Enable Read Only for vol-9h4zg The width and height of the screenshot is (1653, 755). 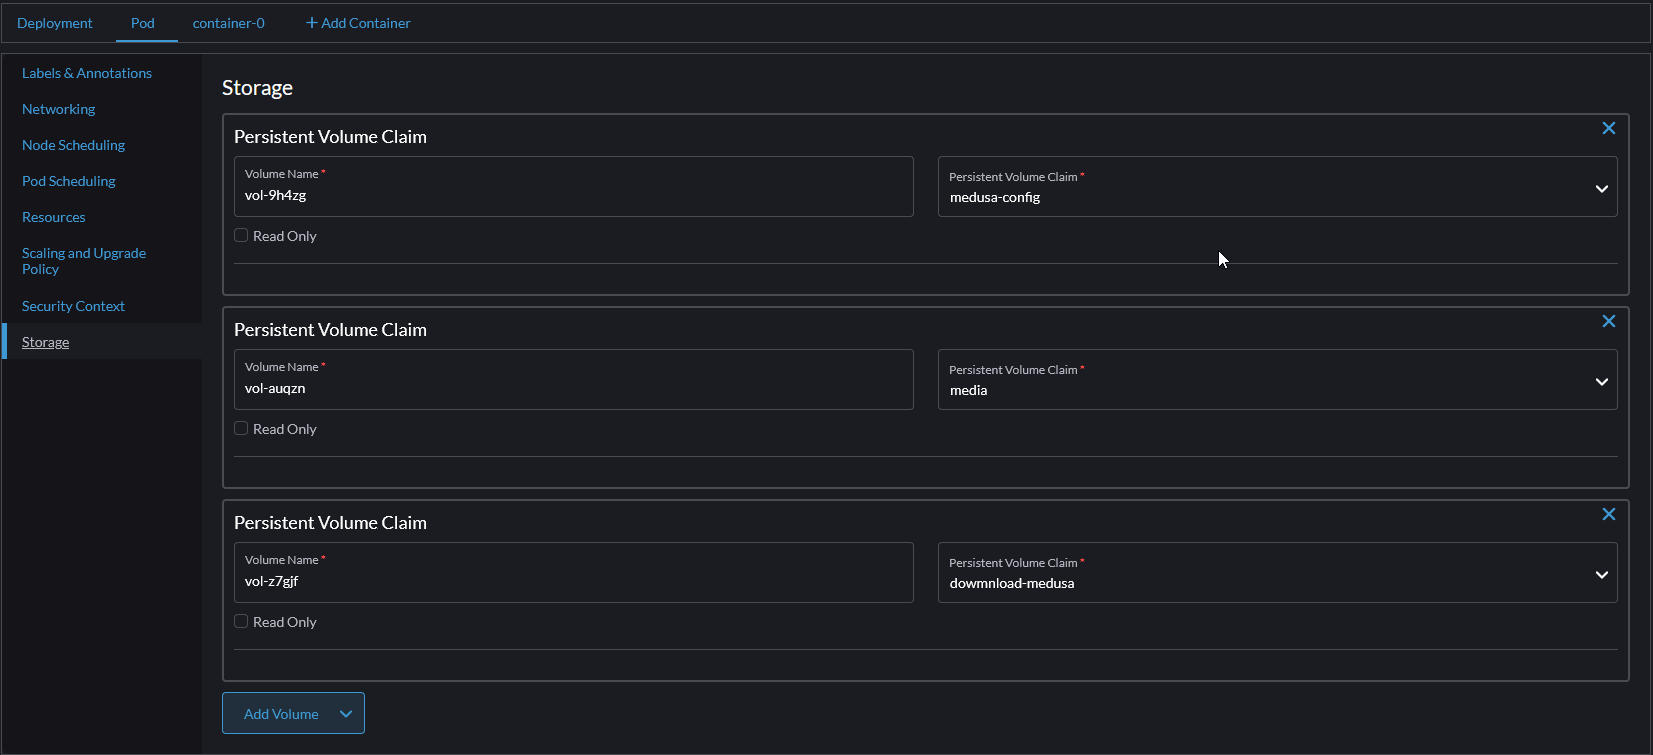tap(241, 236)
